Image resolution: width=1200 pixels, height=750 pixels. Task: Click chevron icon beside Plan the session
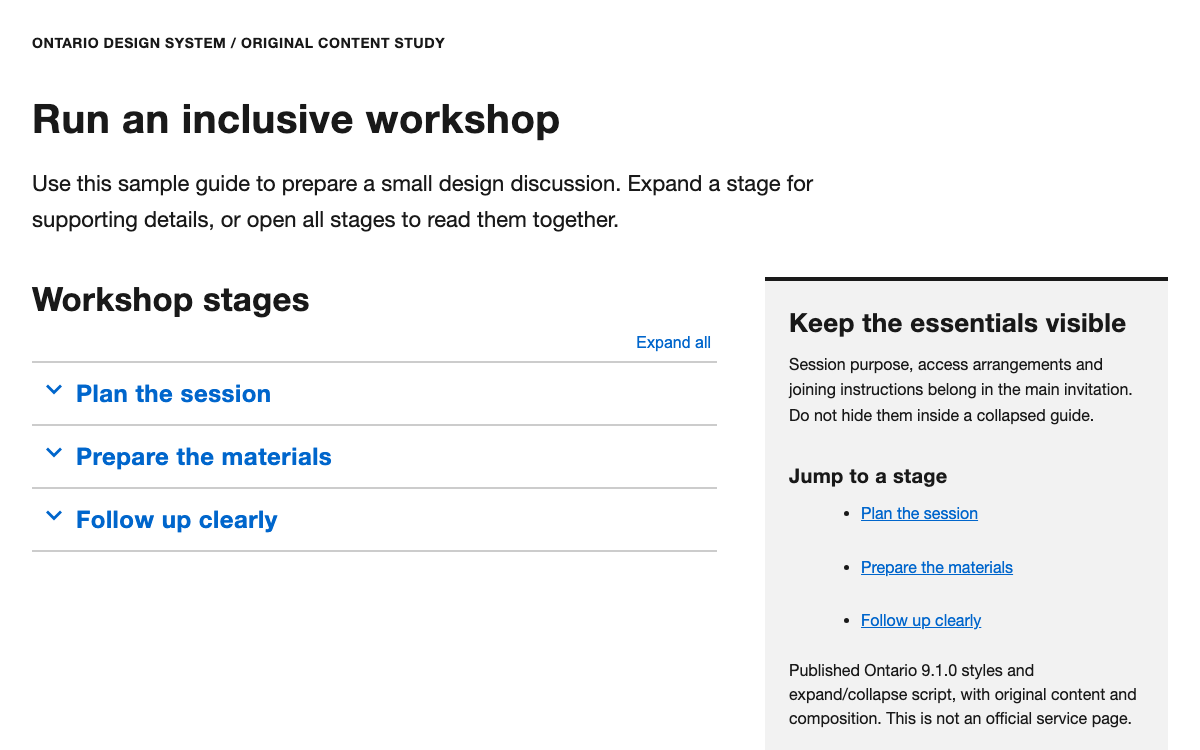pos(54,391)
